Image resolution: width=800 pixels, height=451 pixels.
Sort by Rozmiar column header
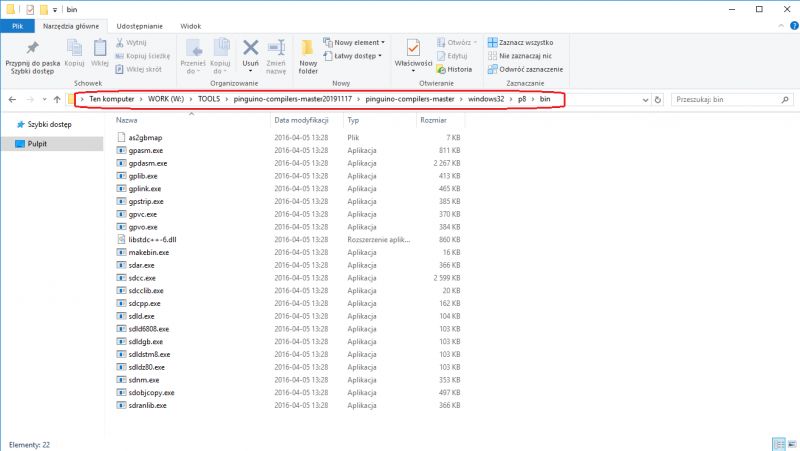click(x=433, y=120)
